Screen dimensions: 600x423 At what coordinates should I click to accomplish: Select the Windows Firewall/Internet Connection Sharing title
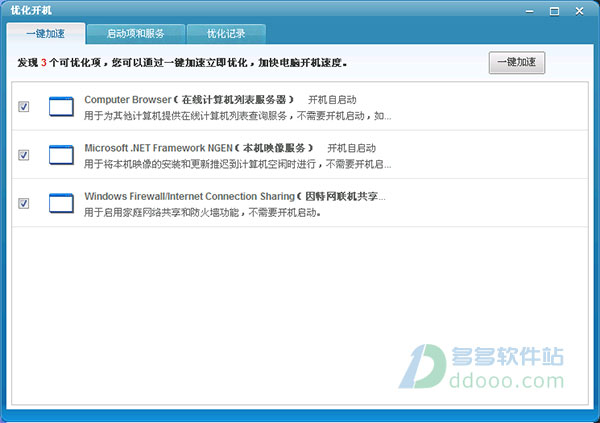pos(235,196)
